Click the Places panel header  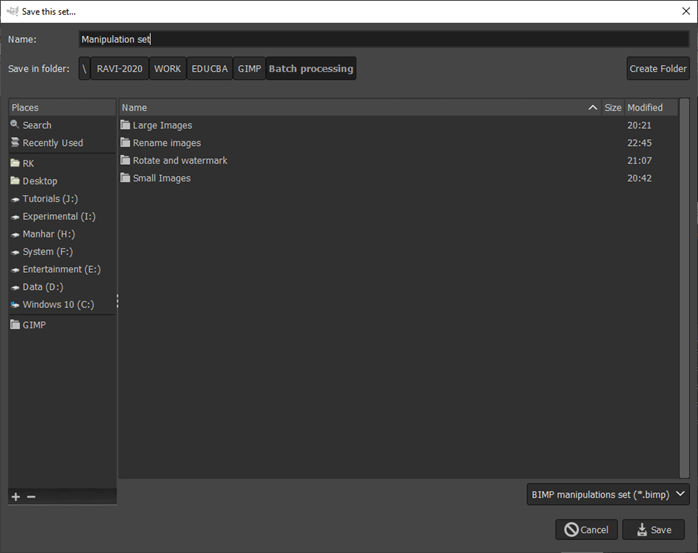(62, 107)
